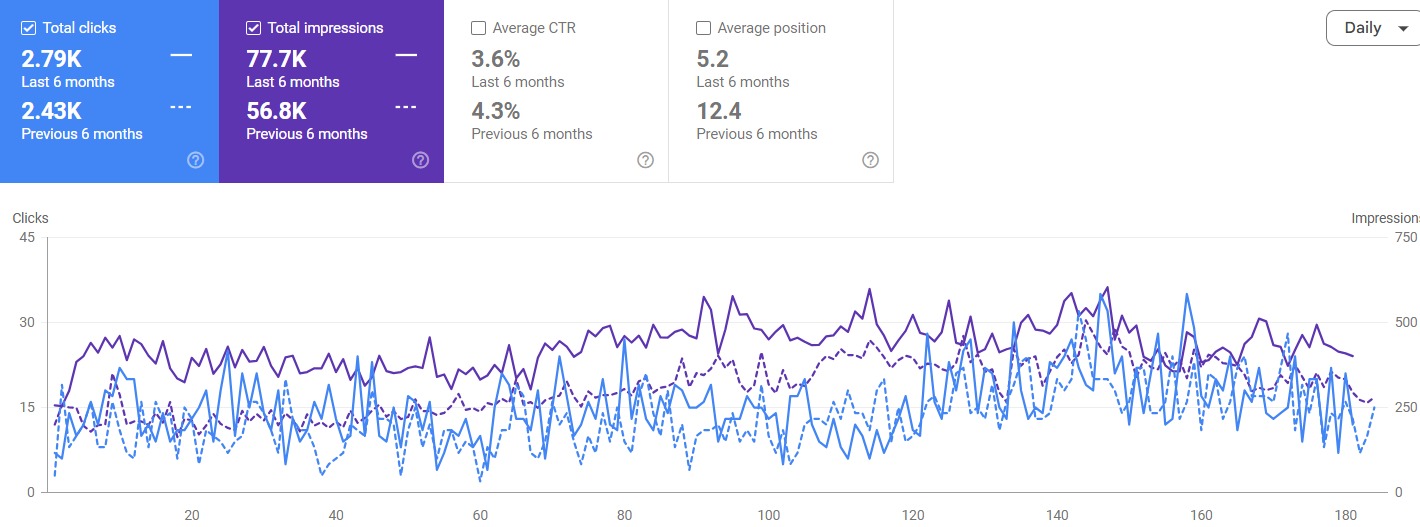Click help icon on Total clicks card
The height and width of the screenshot is (527, 1420).
point(196,160)
